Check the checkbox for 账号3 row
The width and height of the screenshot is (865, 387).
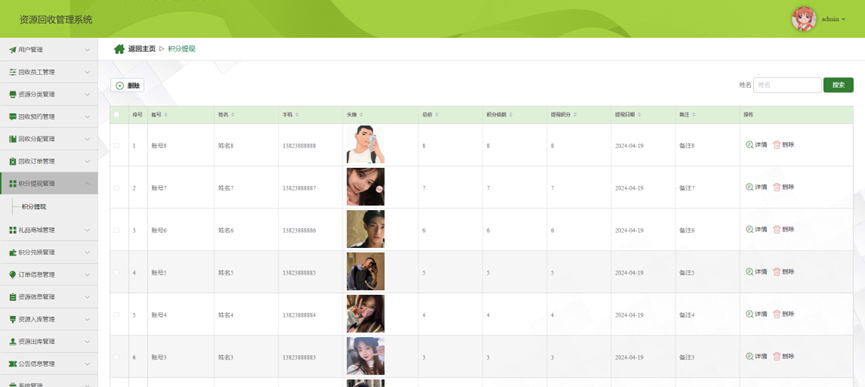116,357
